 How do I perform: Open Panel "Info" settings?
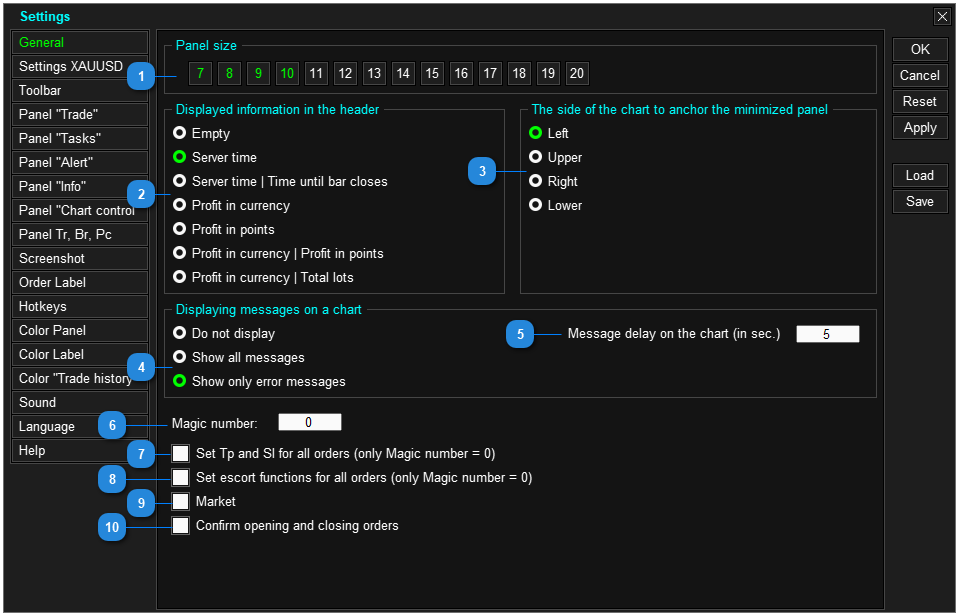(80, 187)
